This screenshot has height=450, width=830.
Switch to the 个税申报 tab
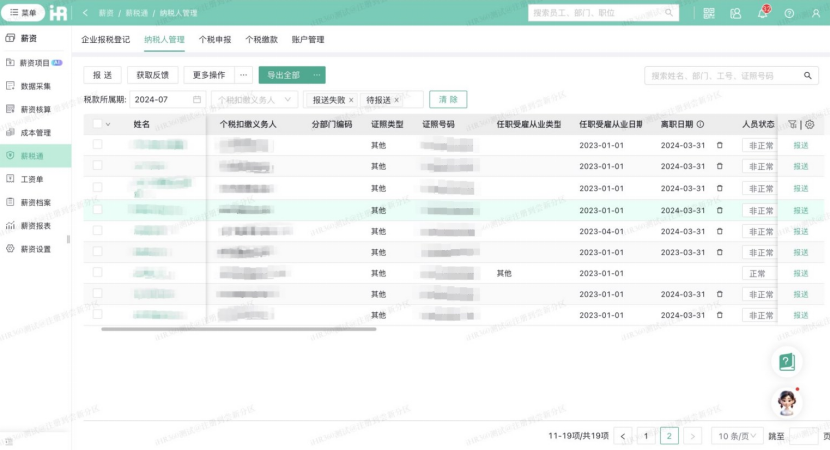pyautogui.click(x=215, y=40)
